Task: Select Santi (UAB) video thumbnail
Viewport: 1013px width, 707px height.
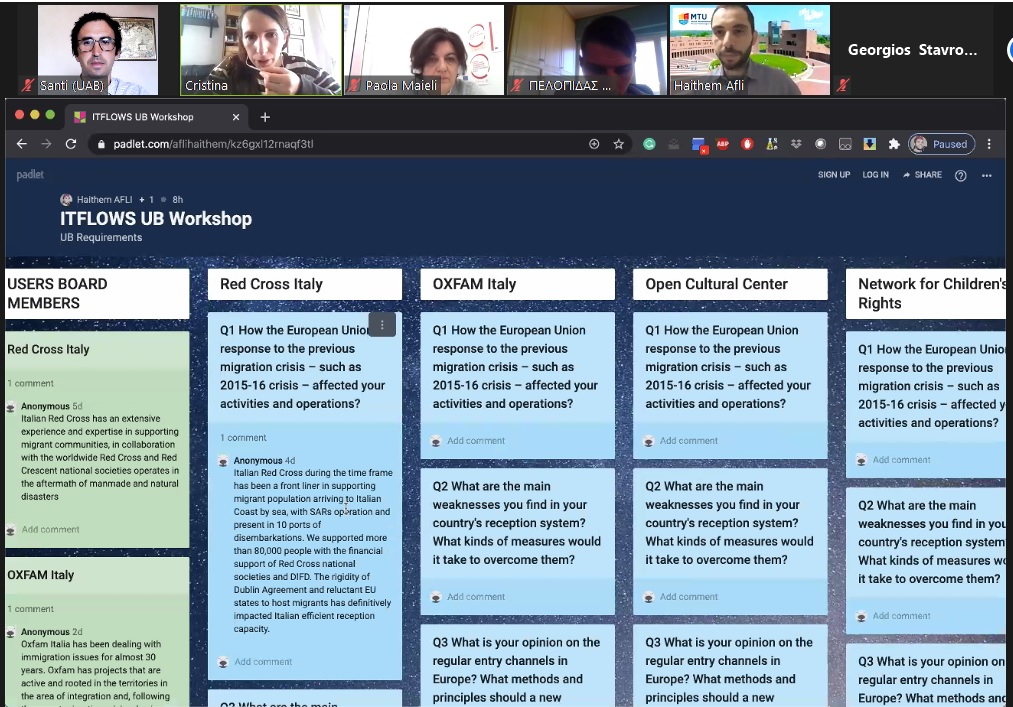Action: tap(98, 50)
